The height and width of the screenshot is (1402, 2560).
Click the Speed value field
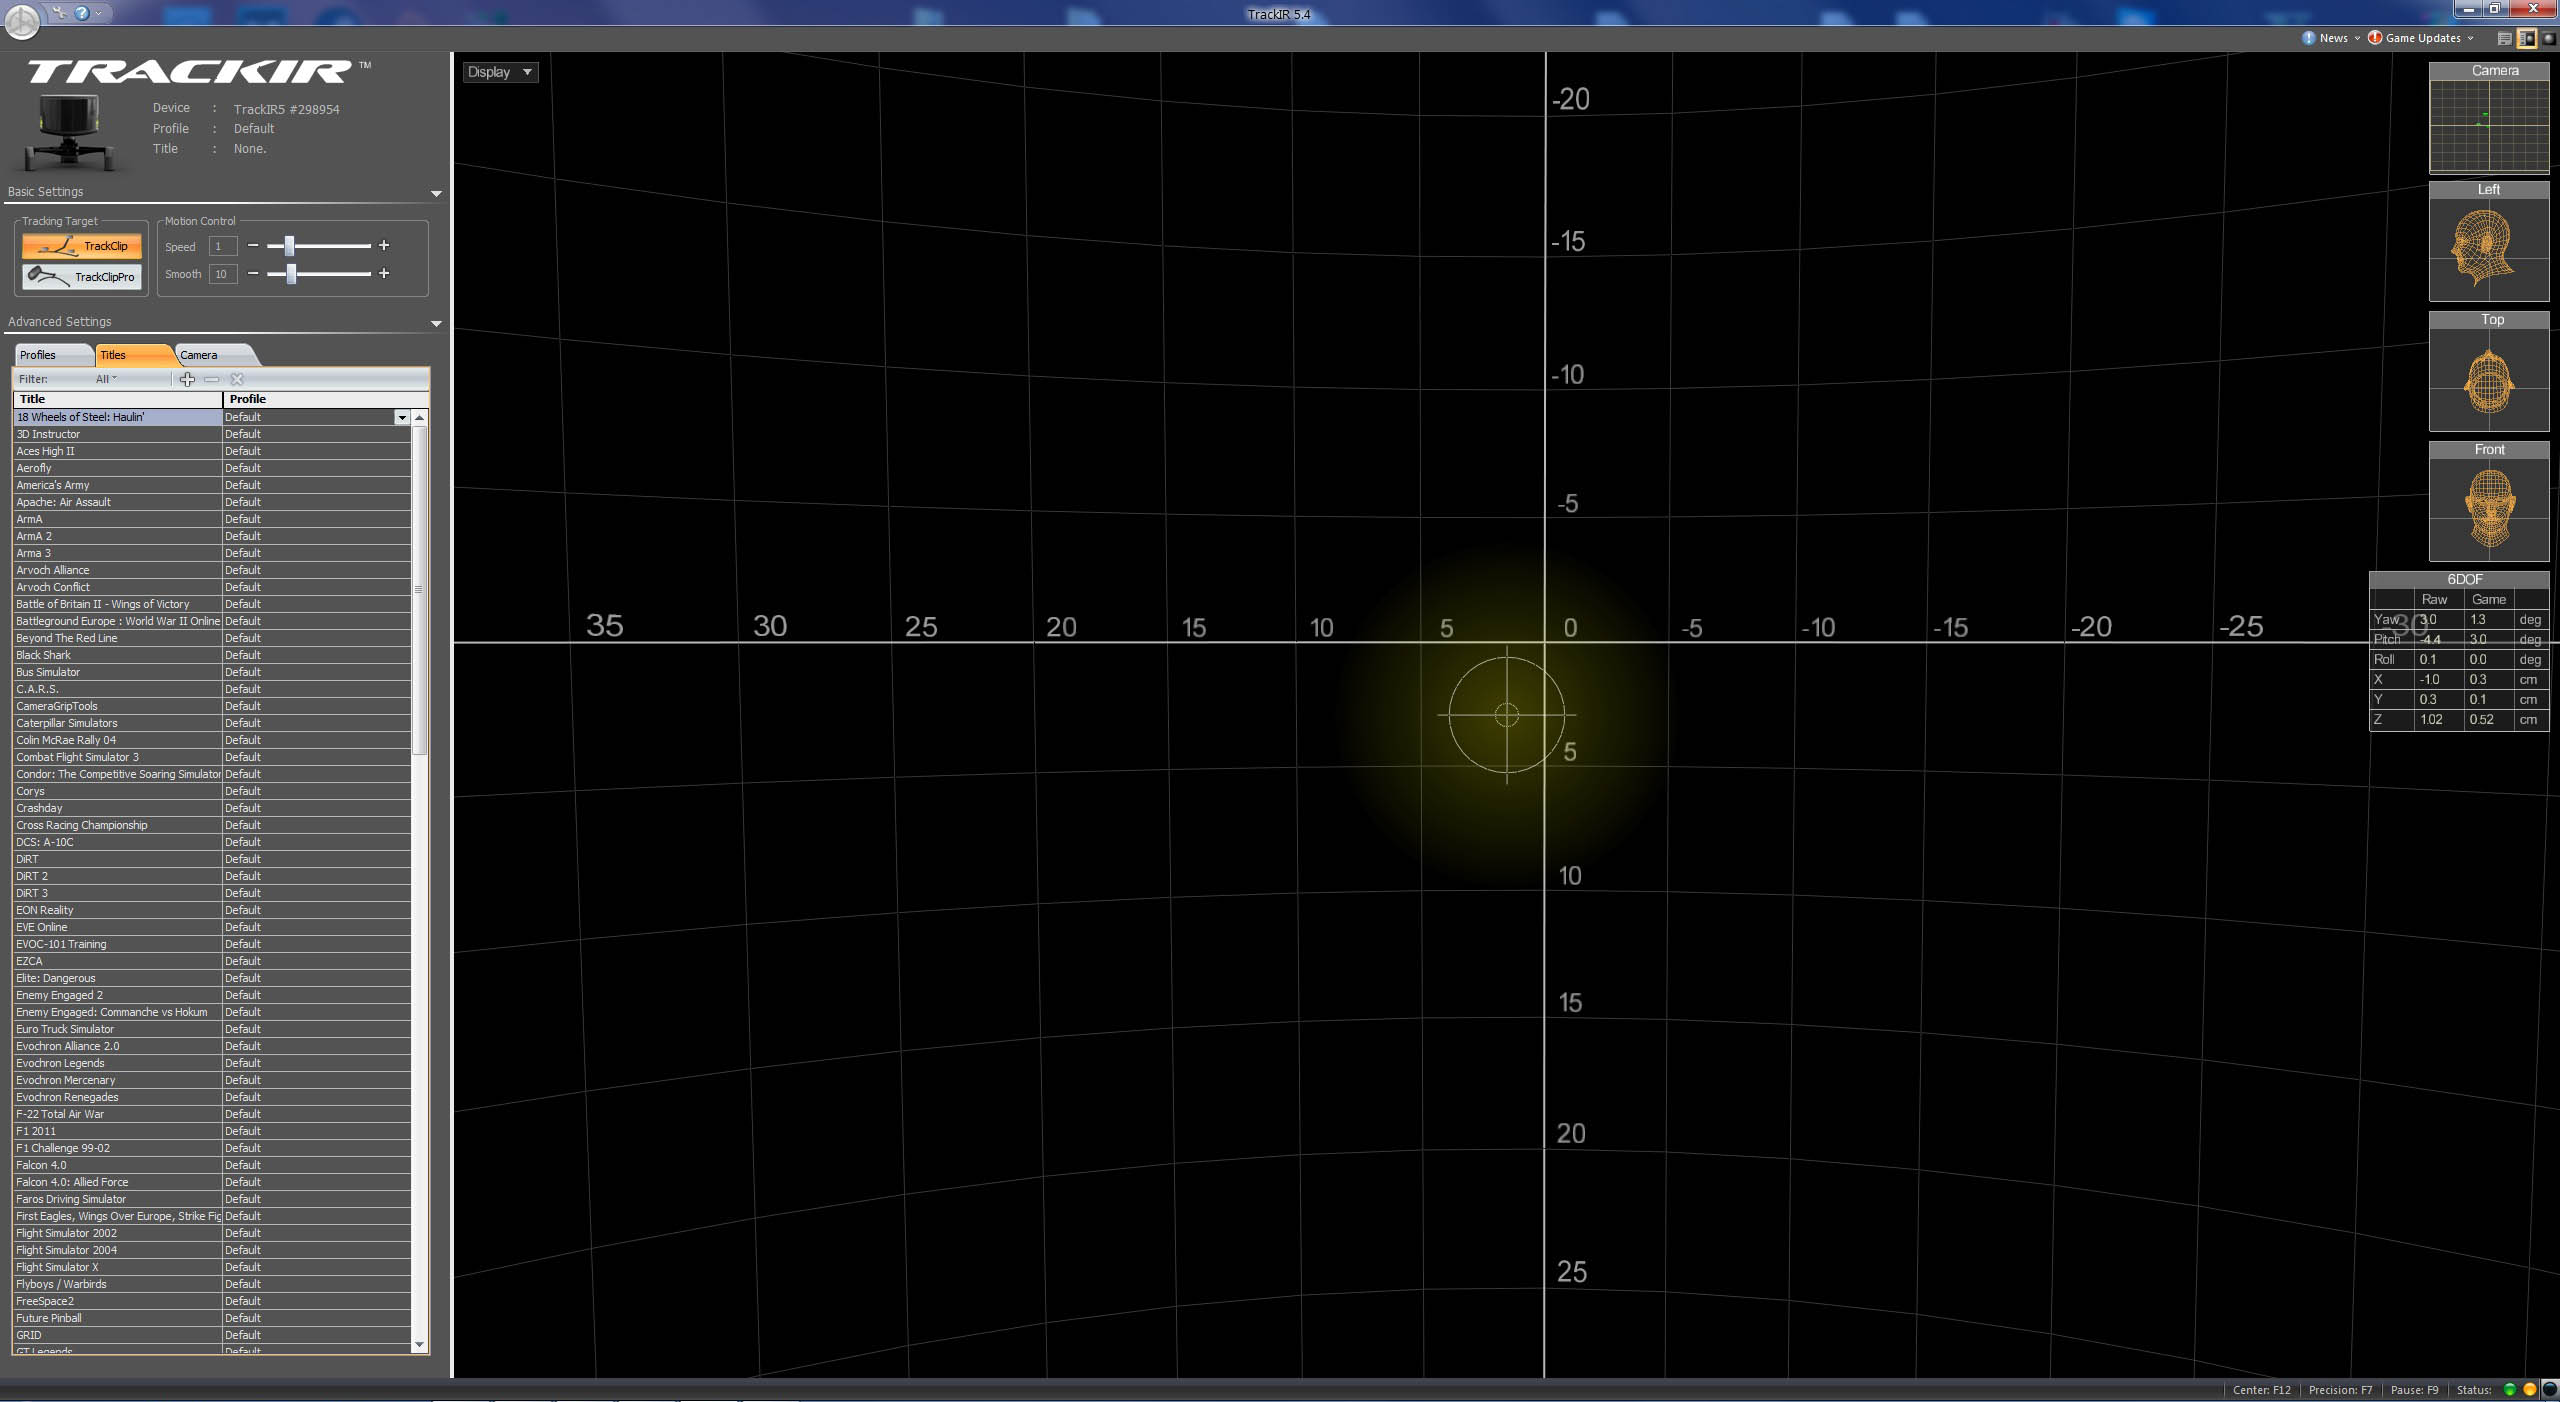(222, 246)
